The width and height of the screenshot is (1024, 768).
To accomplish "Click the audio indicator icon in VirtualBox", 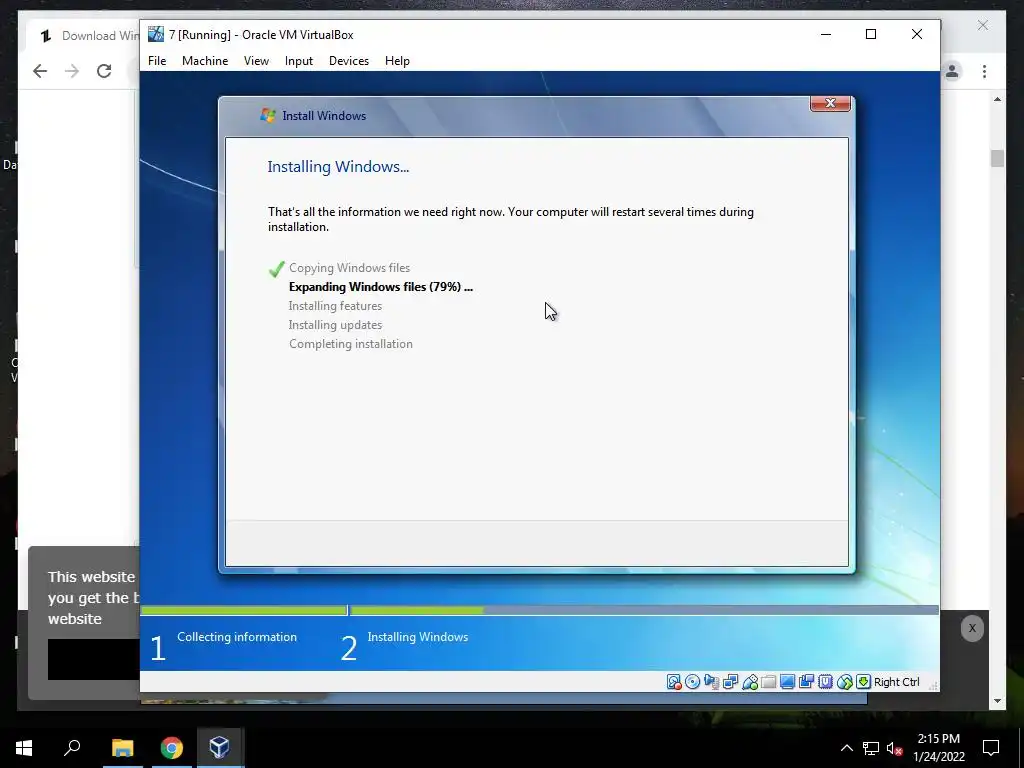I will 711,682.
